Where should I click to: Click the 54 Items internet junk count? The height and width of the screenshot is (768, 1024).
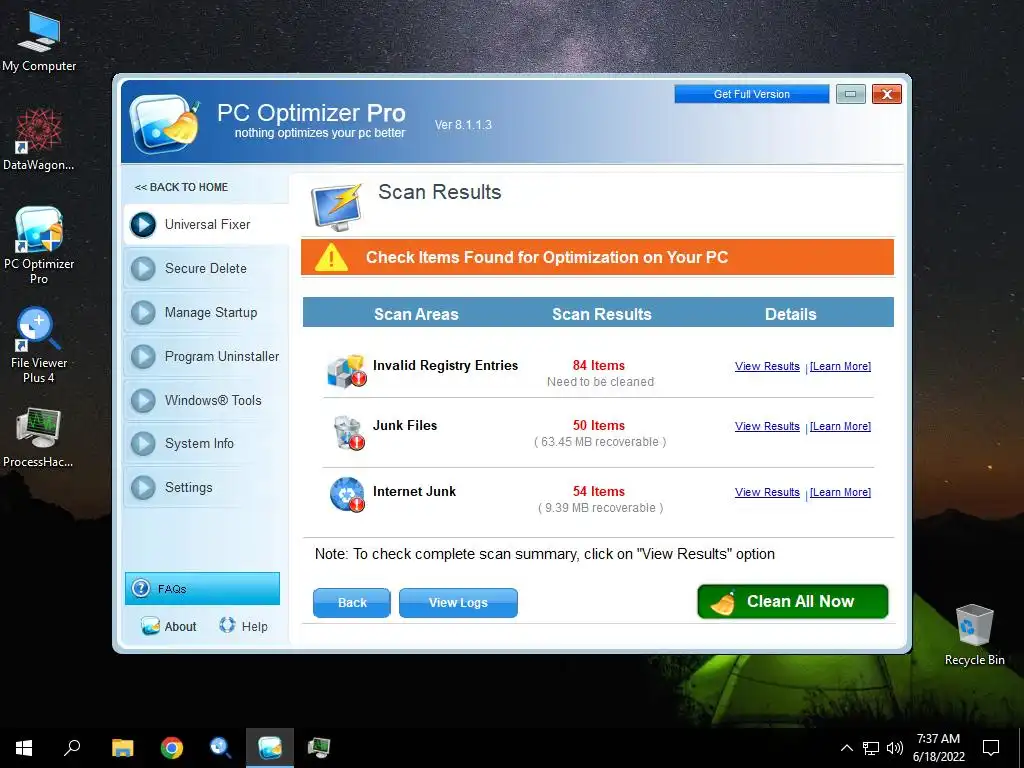pos(599,492)
